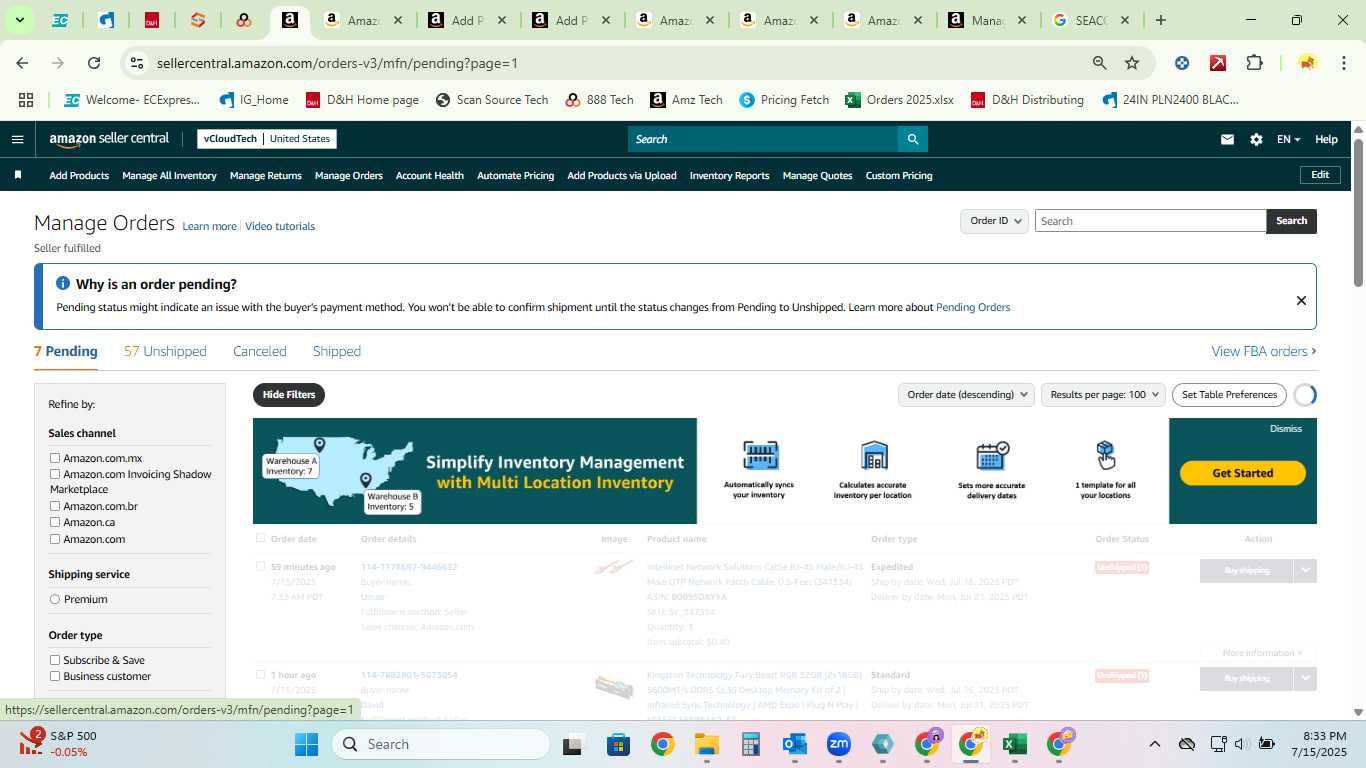Open Calculator from the taskbar

click(x=751, y=744)
